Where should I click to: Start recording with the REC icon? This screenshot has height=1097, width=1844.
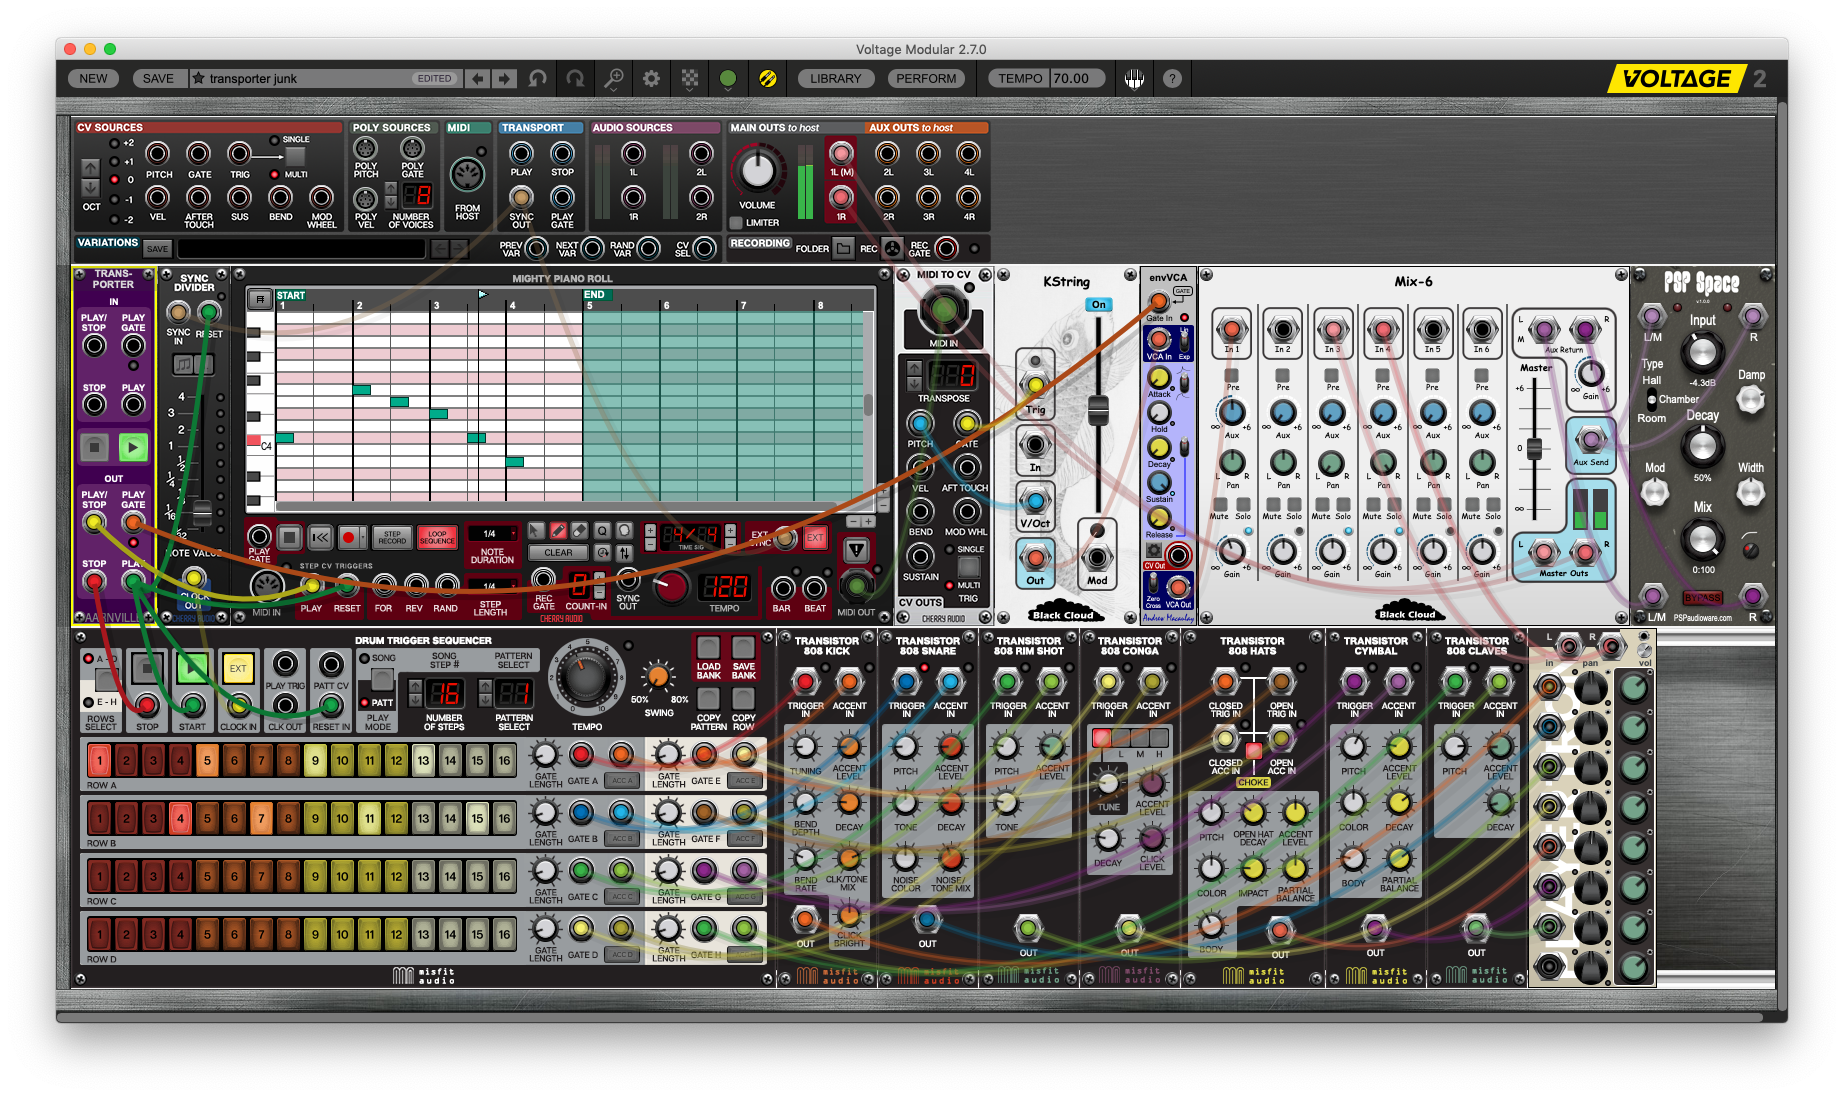(x=892, y=248)
